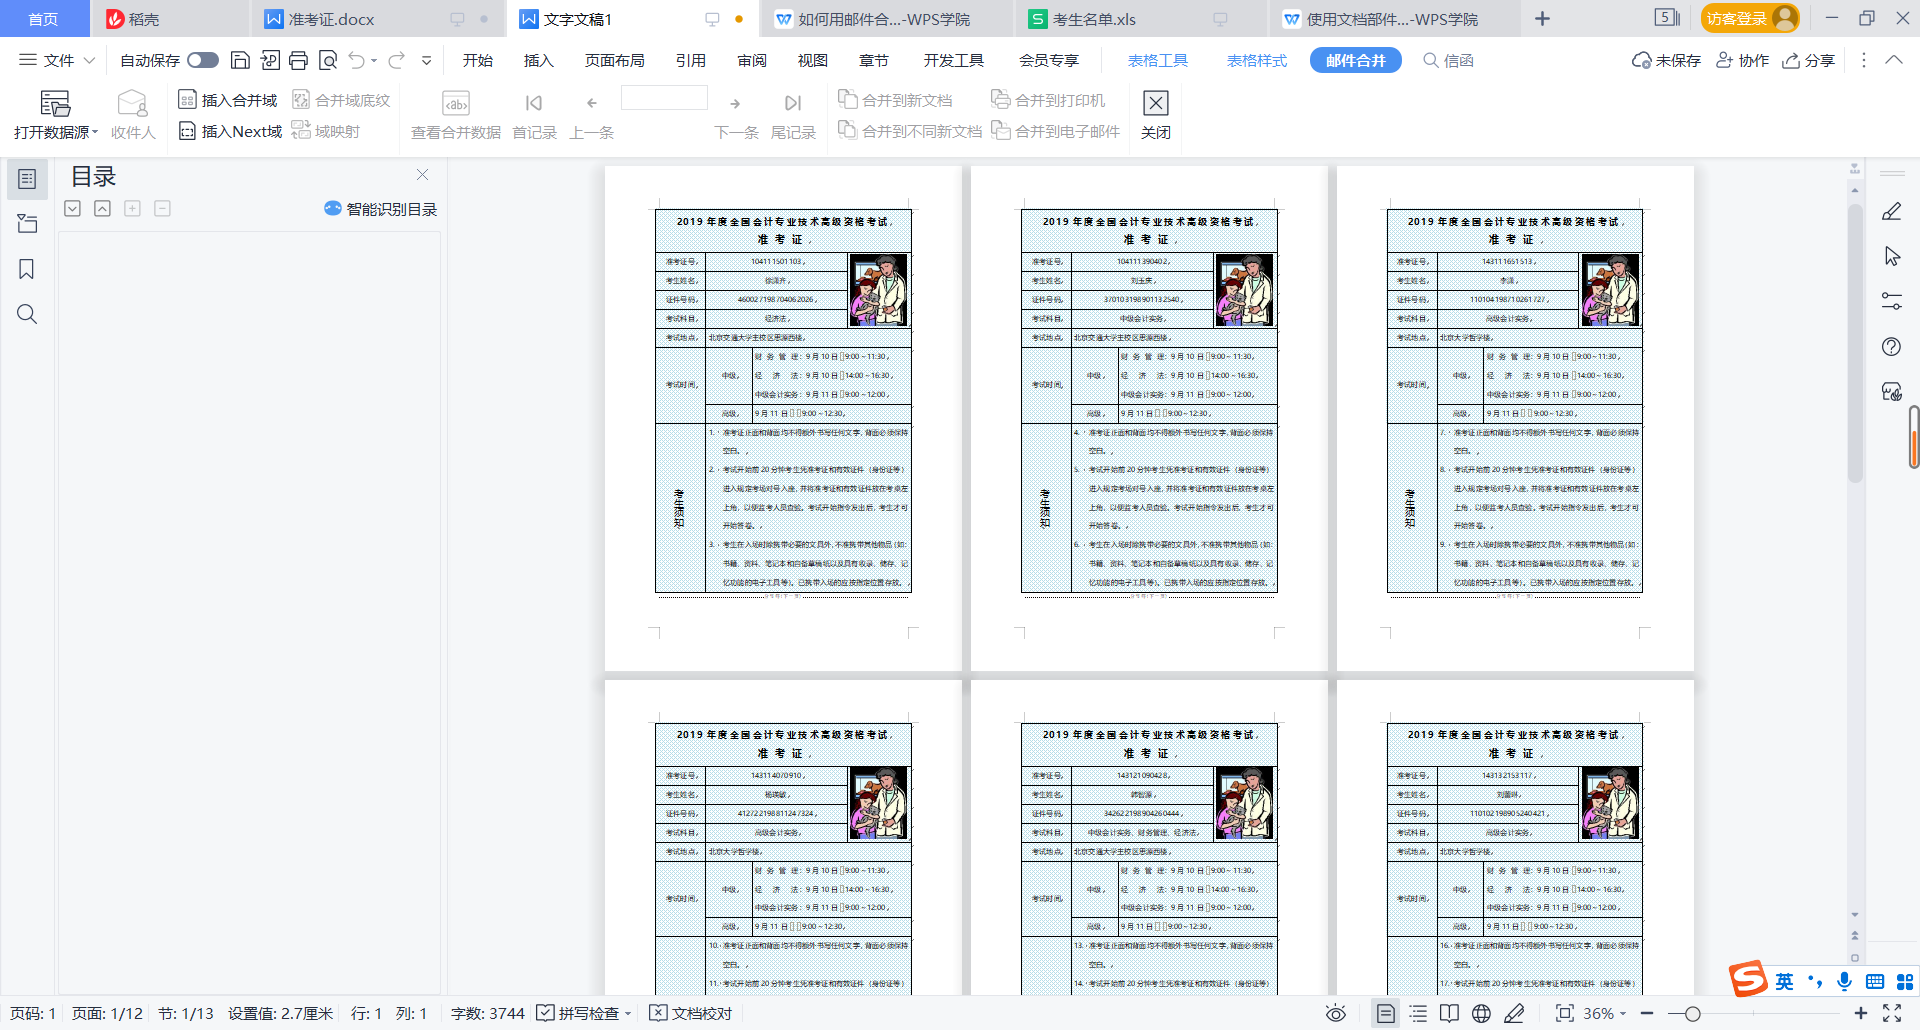Screen dimensions: 1920x1030
Task: Click the zoom slider handle
Action: click(1692, 1013)
